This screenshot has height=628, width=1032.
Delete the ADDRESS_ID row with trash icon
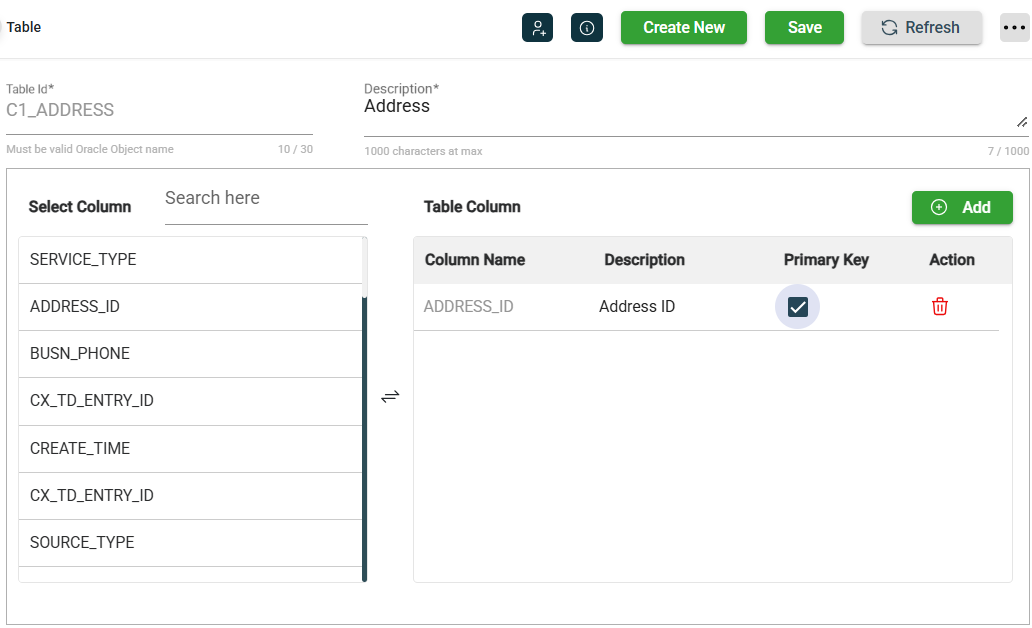(x=939, y=307)
